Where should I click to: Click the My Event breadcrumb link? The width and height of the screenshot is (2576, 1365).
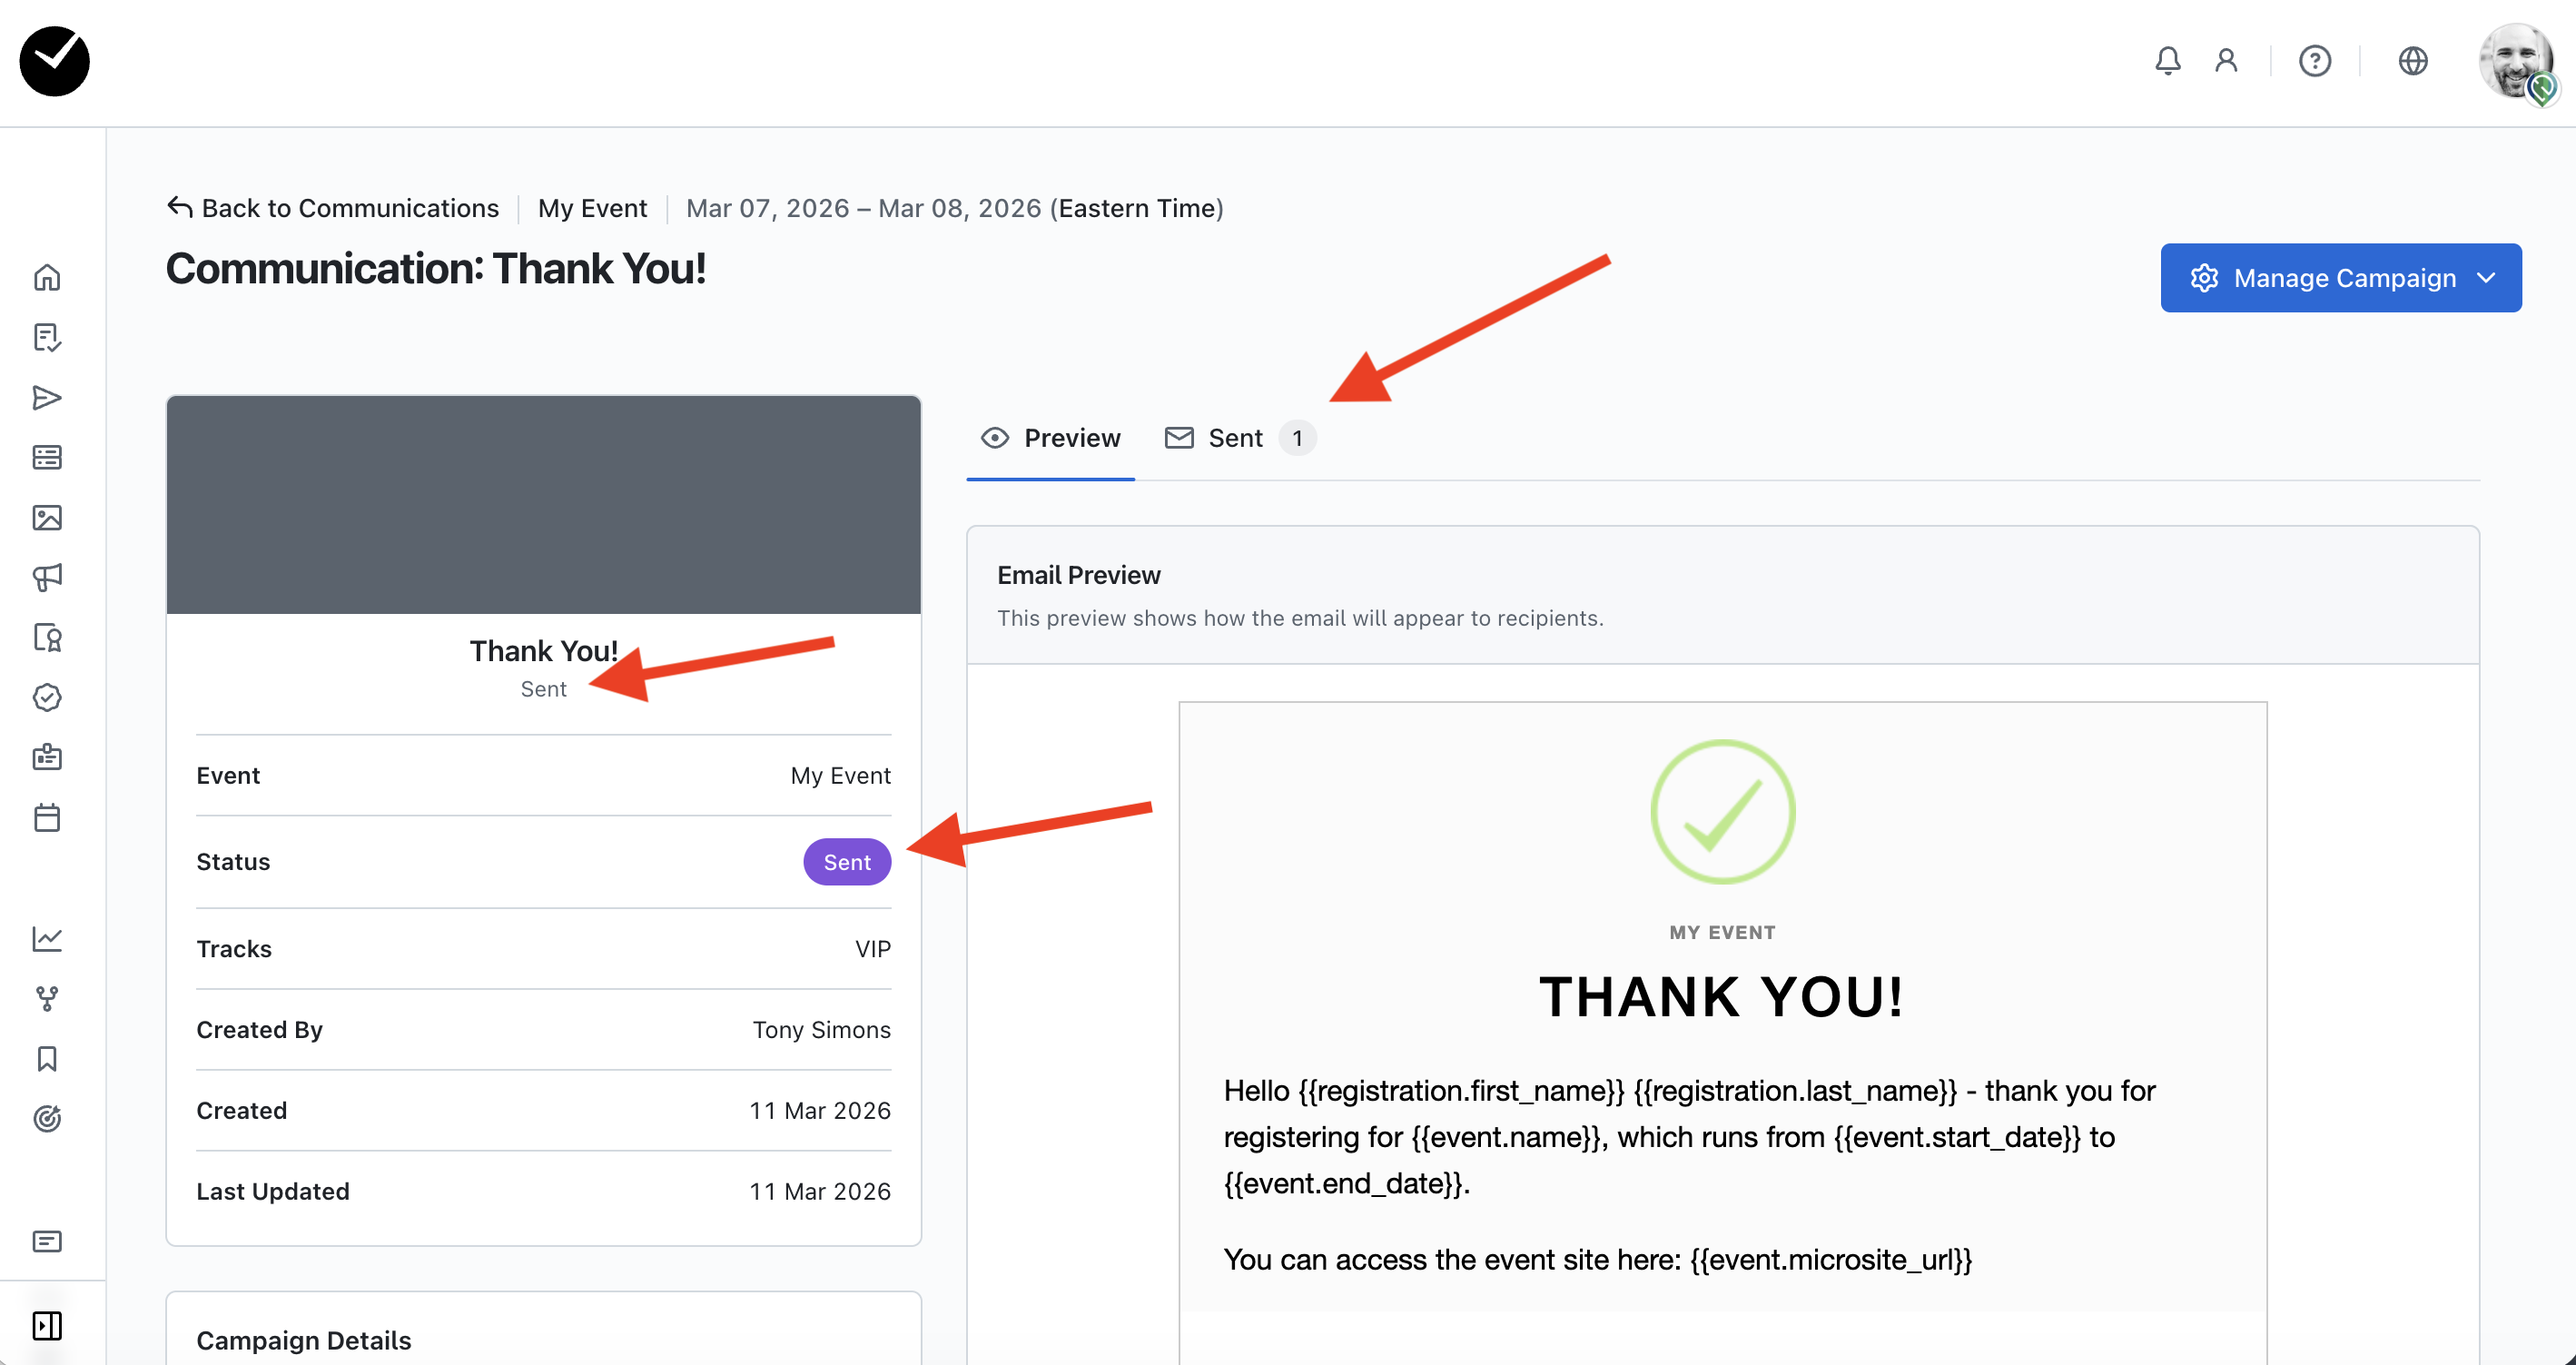pos(592,208)
